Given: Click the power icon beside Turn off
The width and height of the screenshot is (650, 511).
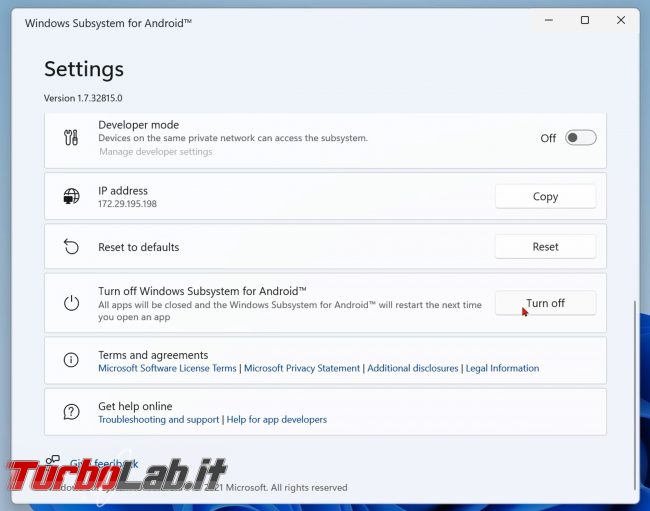Looking at the screenshot, I should tap(71, 303).
